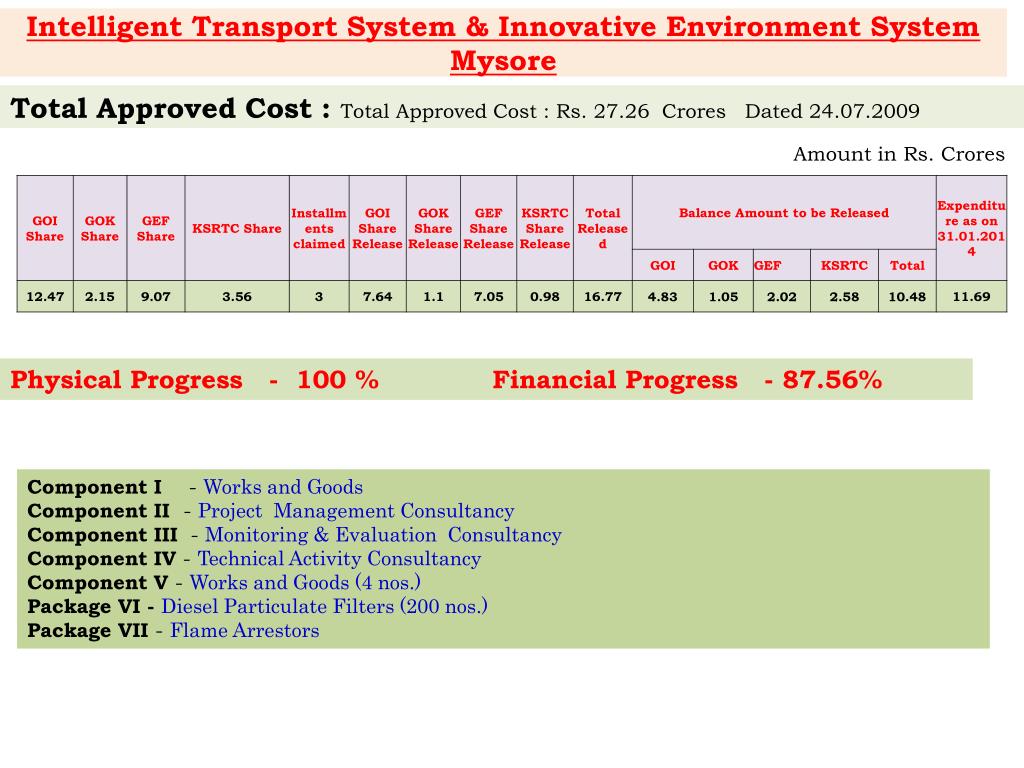The width and height of the screenshot is (1024, 768).
Task: Select the 'Total Approved Cost :' heading
Action: click(170, 108)
